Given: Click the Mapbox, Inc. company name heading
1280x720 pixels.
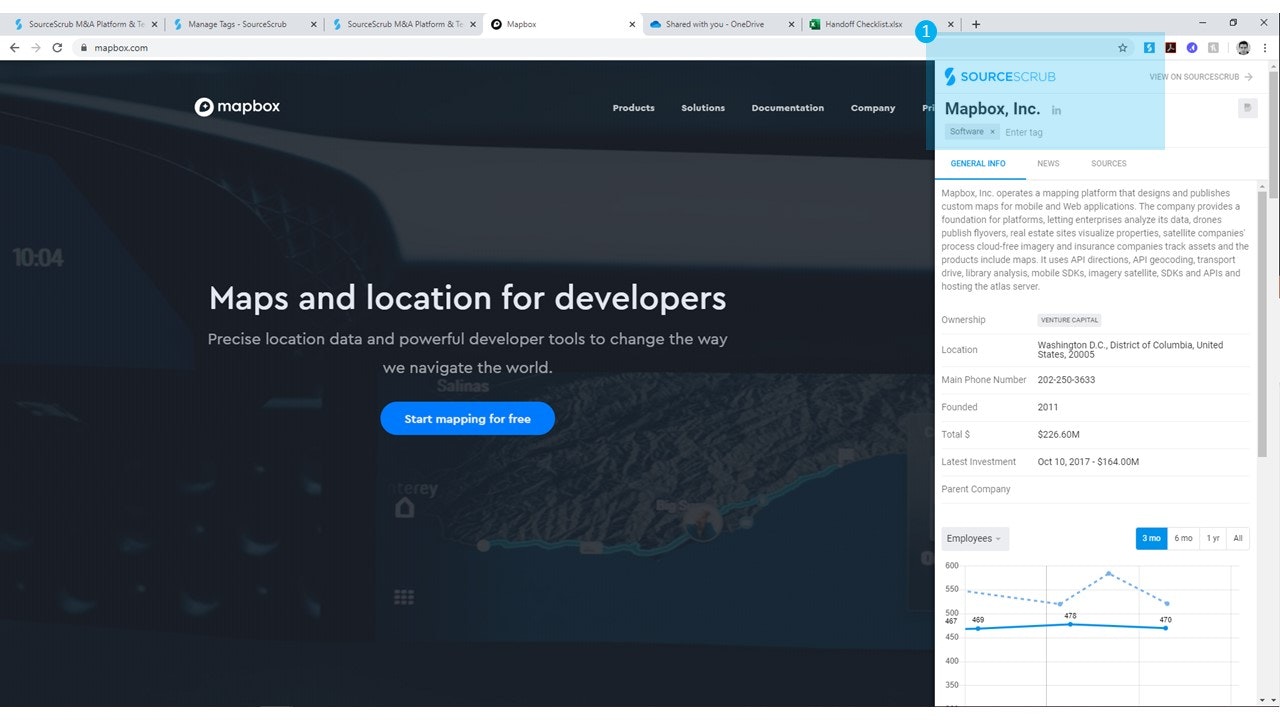Looking at the screenshot, I should click(x=993, y=109).
